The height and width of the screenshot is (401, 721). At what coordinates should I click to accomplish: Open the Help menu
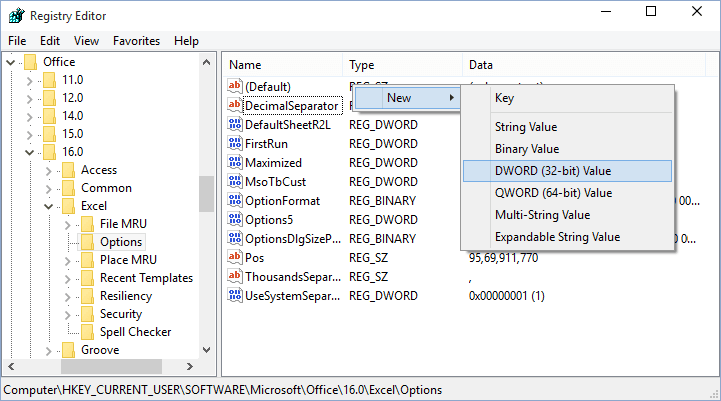[186, 41]
